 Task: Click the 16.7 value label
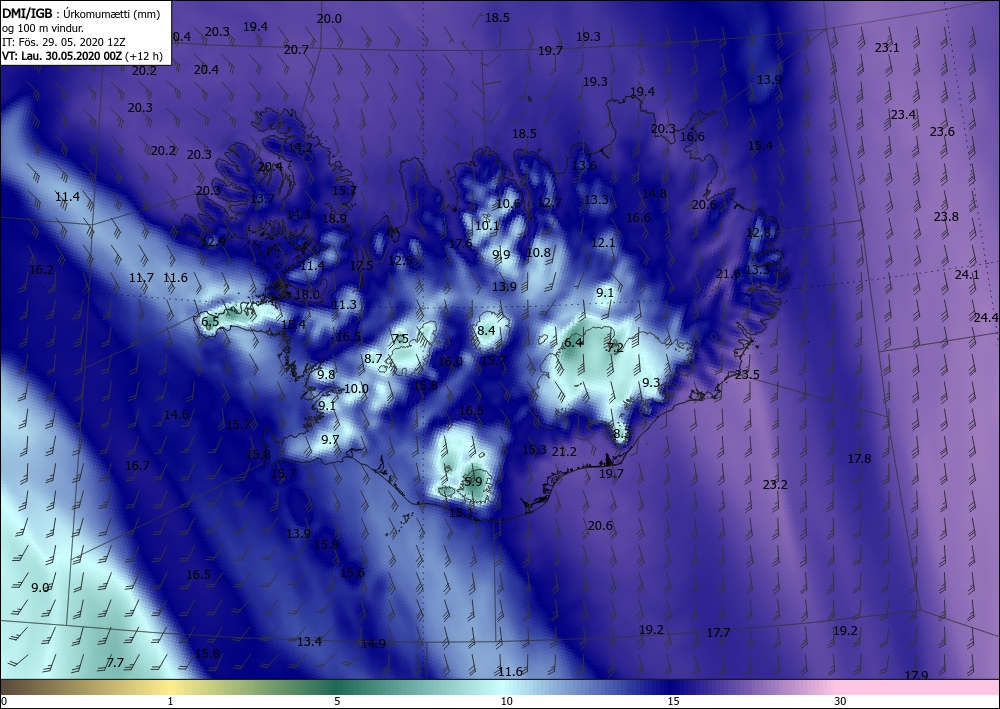pyautogui.click(x=137, y=466)
